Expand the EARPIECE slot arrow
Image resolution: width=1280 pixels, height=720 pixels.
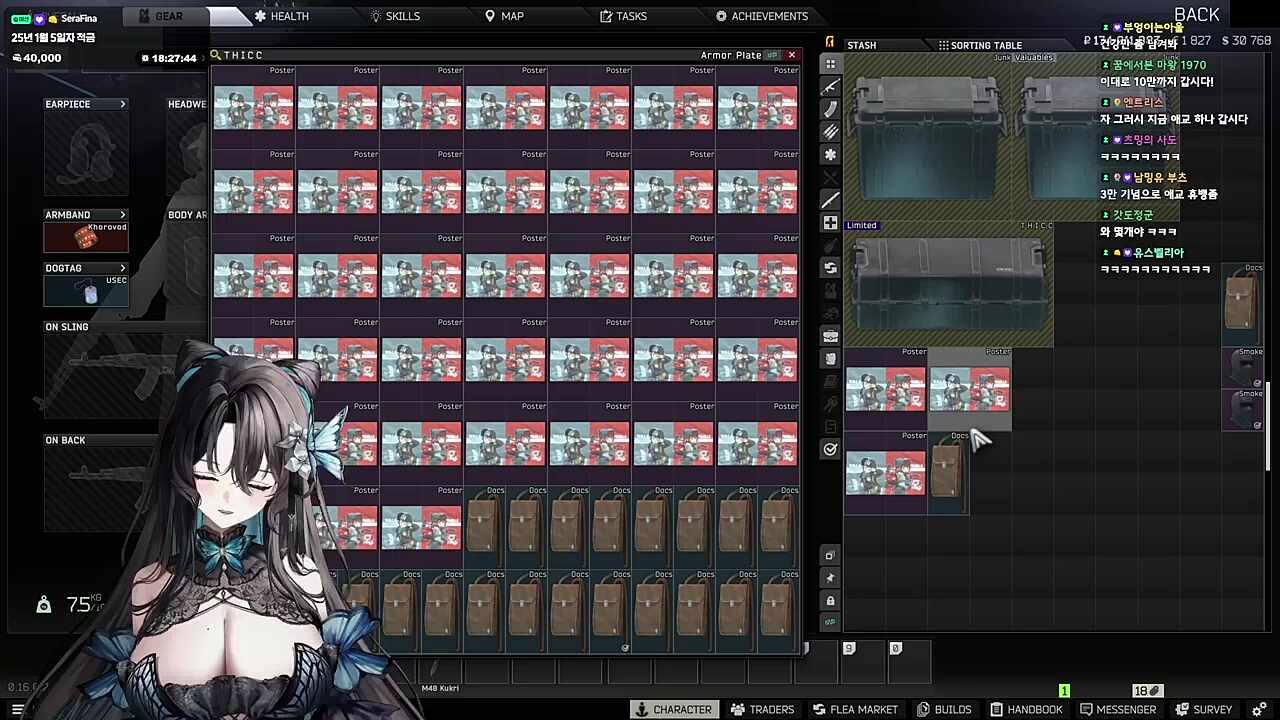(x=123, y=104)
